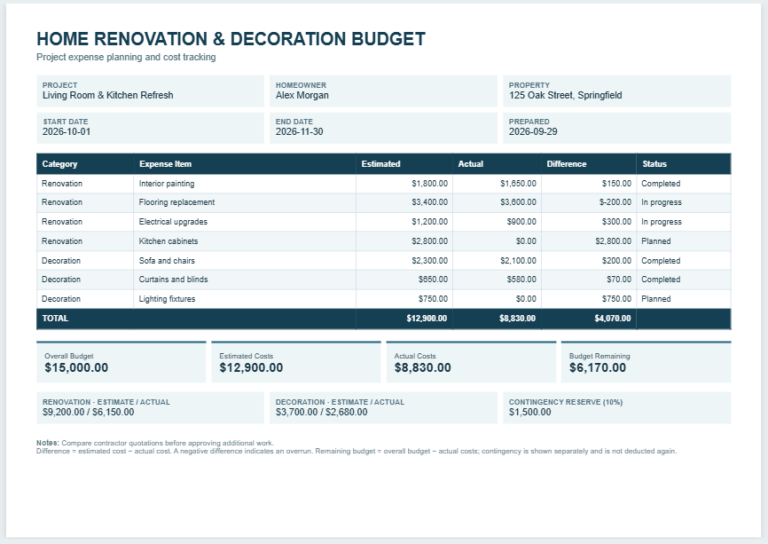
Task: Click difference '$2,800.00' for Kitchen cabinets
Action: (613, 241)
